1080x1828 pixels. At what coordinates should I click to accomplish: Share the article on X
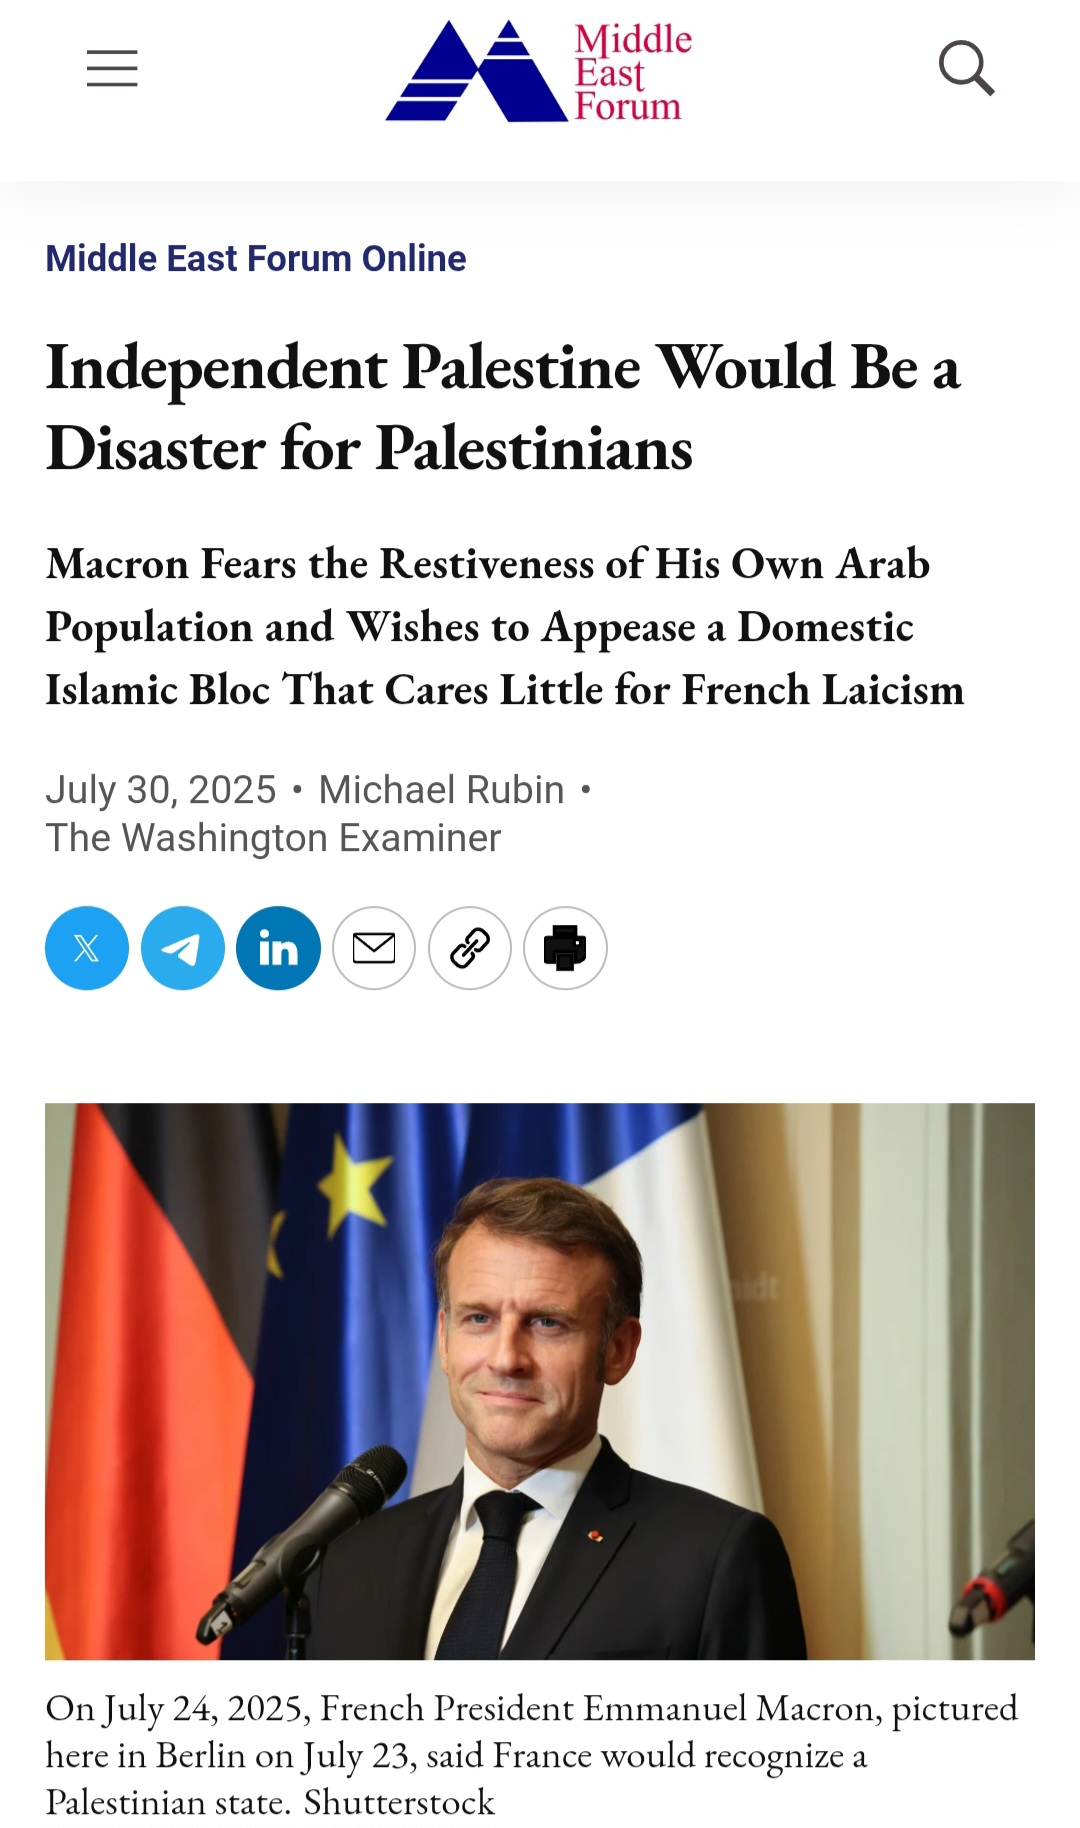click(87, 948)
